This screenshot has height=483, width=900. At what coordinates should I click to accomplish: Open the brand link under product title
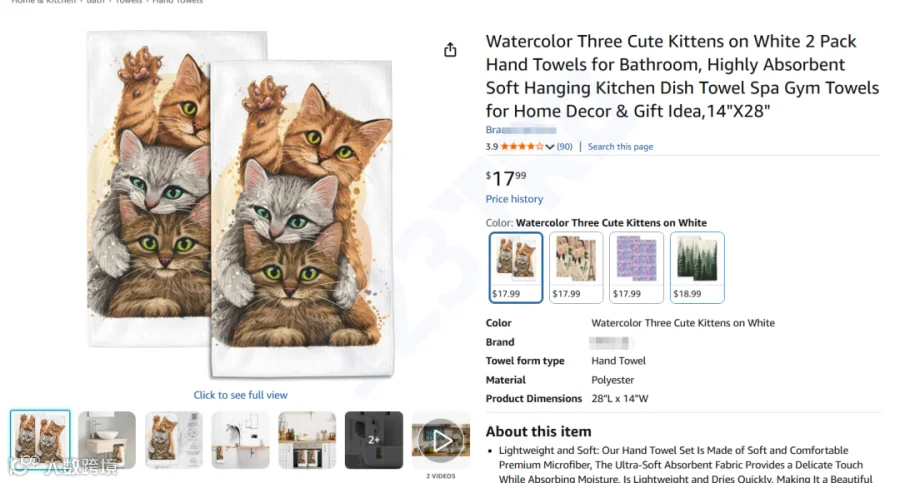tap(521, 130)
